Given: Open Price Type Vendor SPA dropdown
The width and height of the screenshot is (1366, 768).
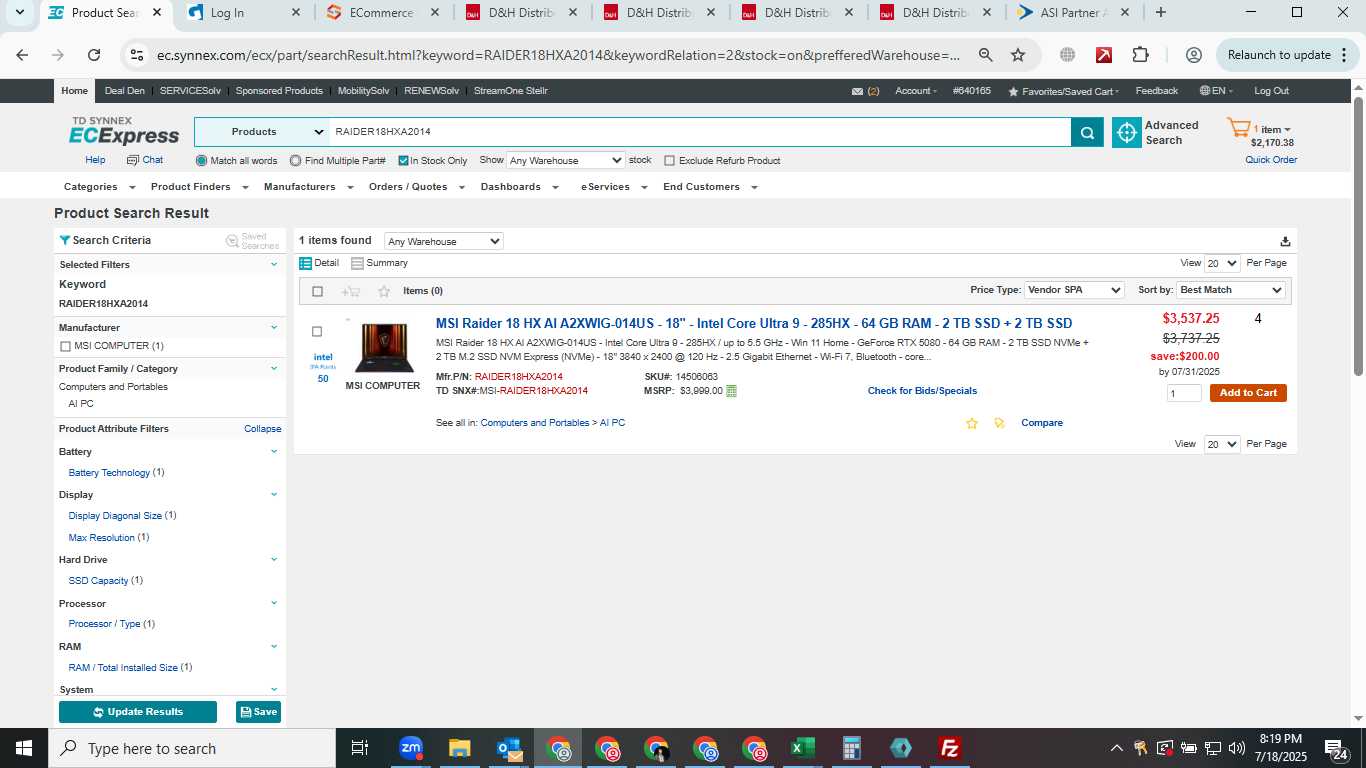Looking at the screenshot, I should tap(1074, 290).
